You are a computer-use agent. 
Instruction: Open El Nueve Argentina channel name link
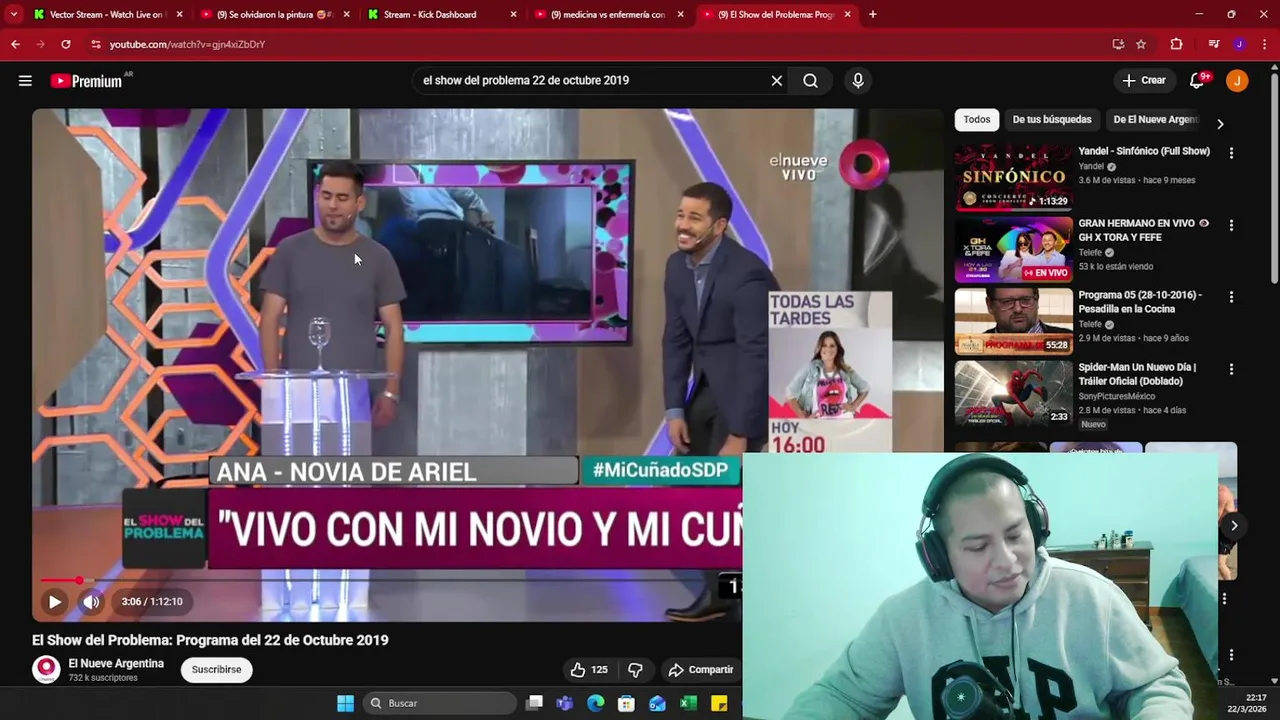pos(116,664)
